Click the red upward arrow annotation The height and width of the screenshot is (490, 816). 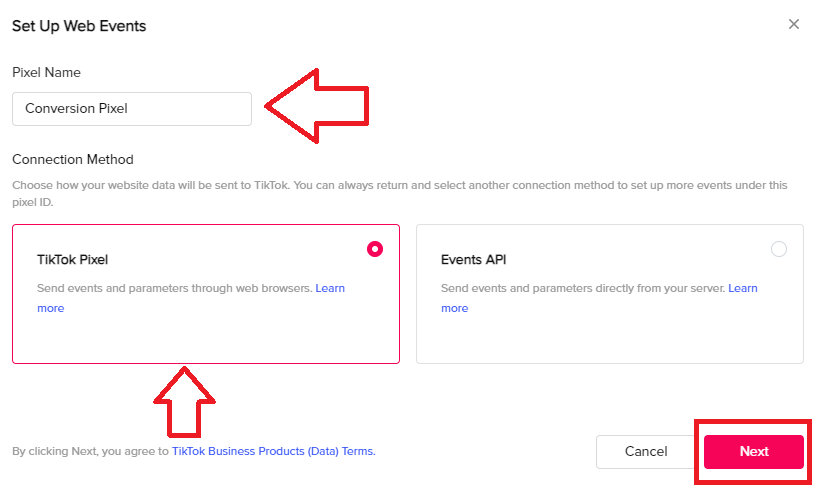[184, 402]
